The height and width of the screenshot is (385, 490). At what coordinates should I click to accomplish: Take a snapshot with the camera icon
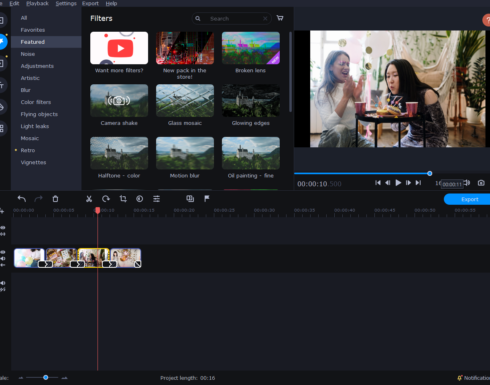[x=481, y=183]
